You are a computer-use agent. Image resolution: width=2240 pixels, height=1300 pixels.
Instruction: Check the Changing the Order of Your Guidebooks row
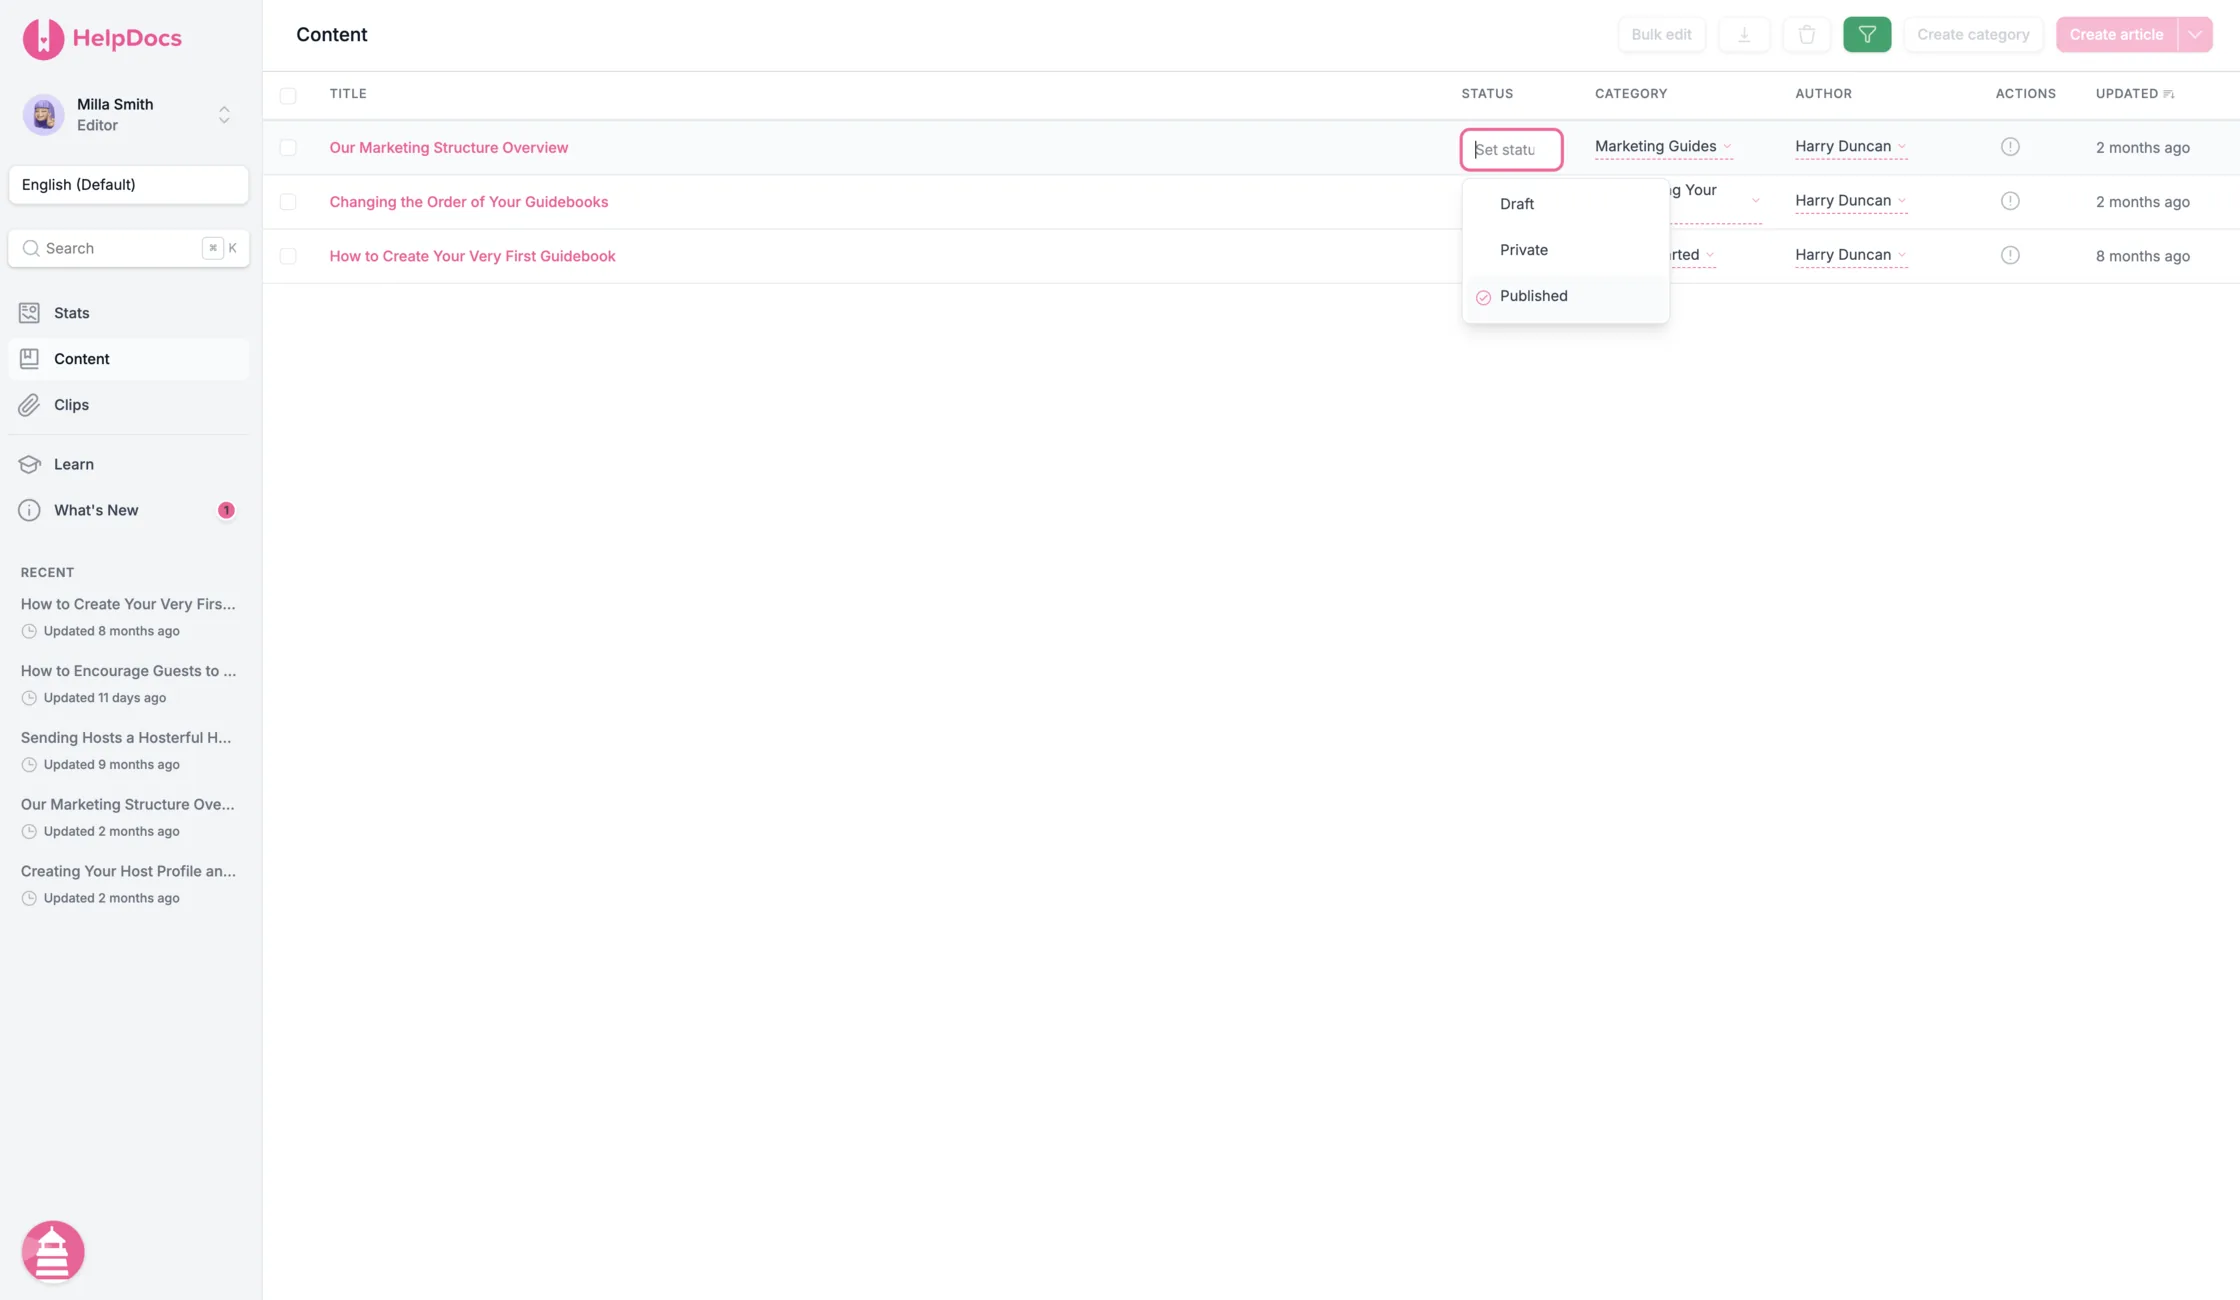(x=288, y=202)
